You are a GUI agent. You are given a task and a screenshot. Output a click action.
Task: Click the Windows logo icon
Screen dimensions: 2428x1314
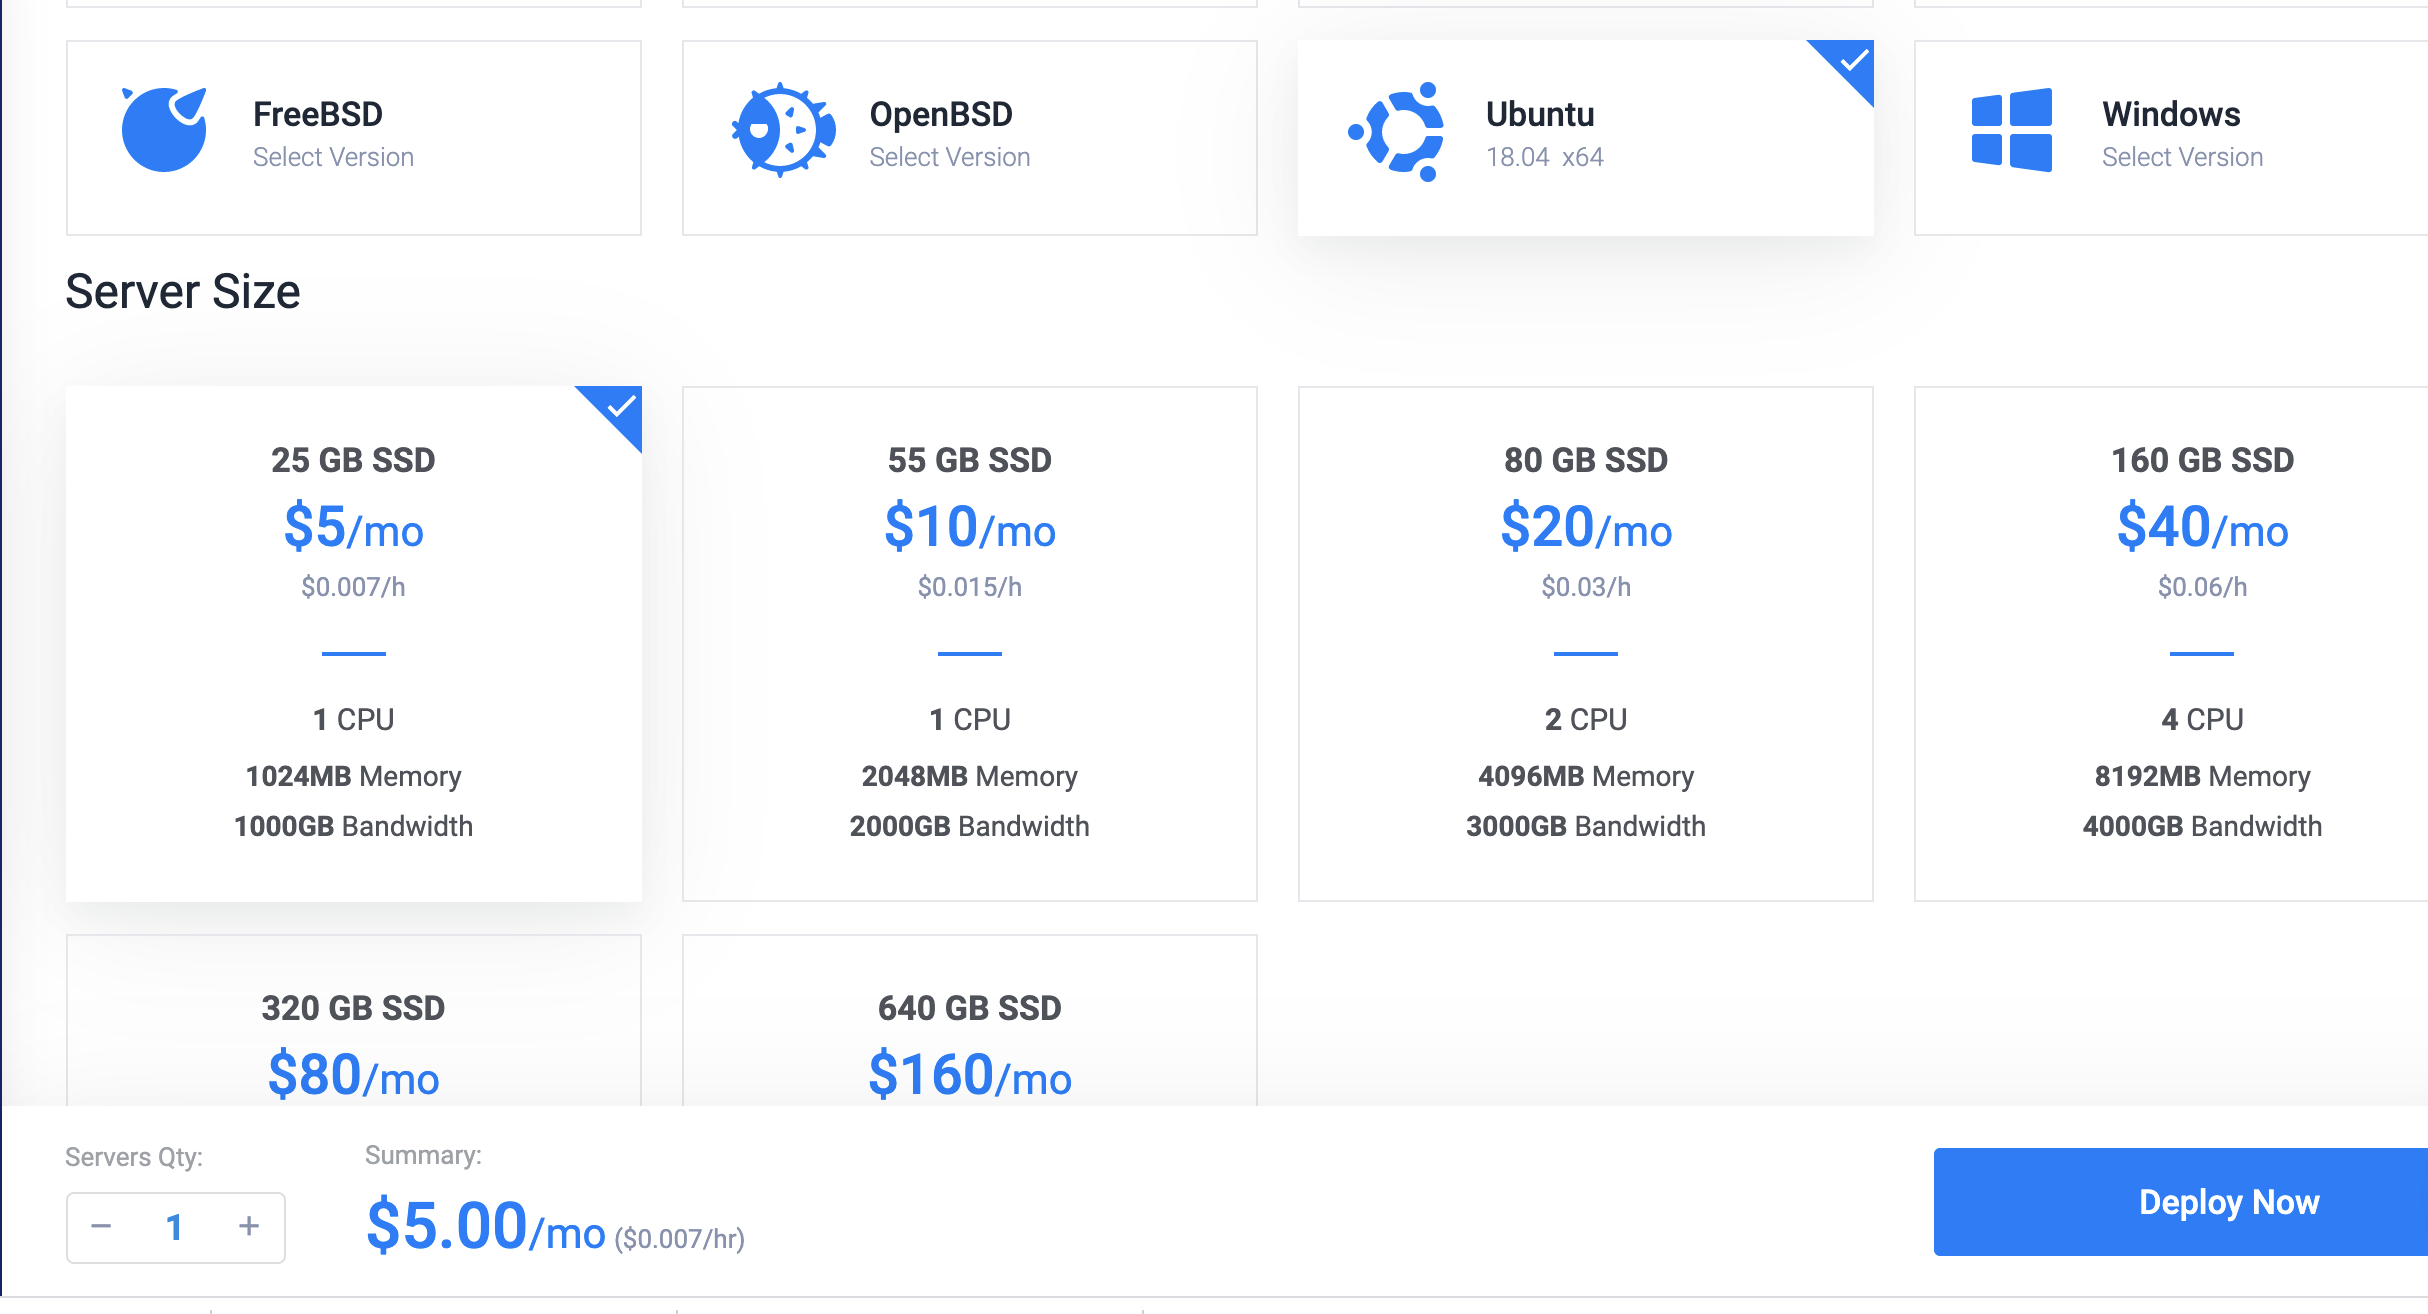click(x=2011, y=130)
